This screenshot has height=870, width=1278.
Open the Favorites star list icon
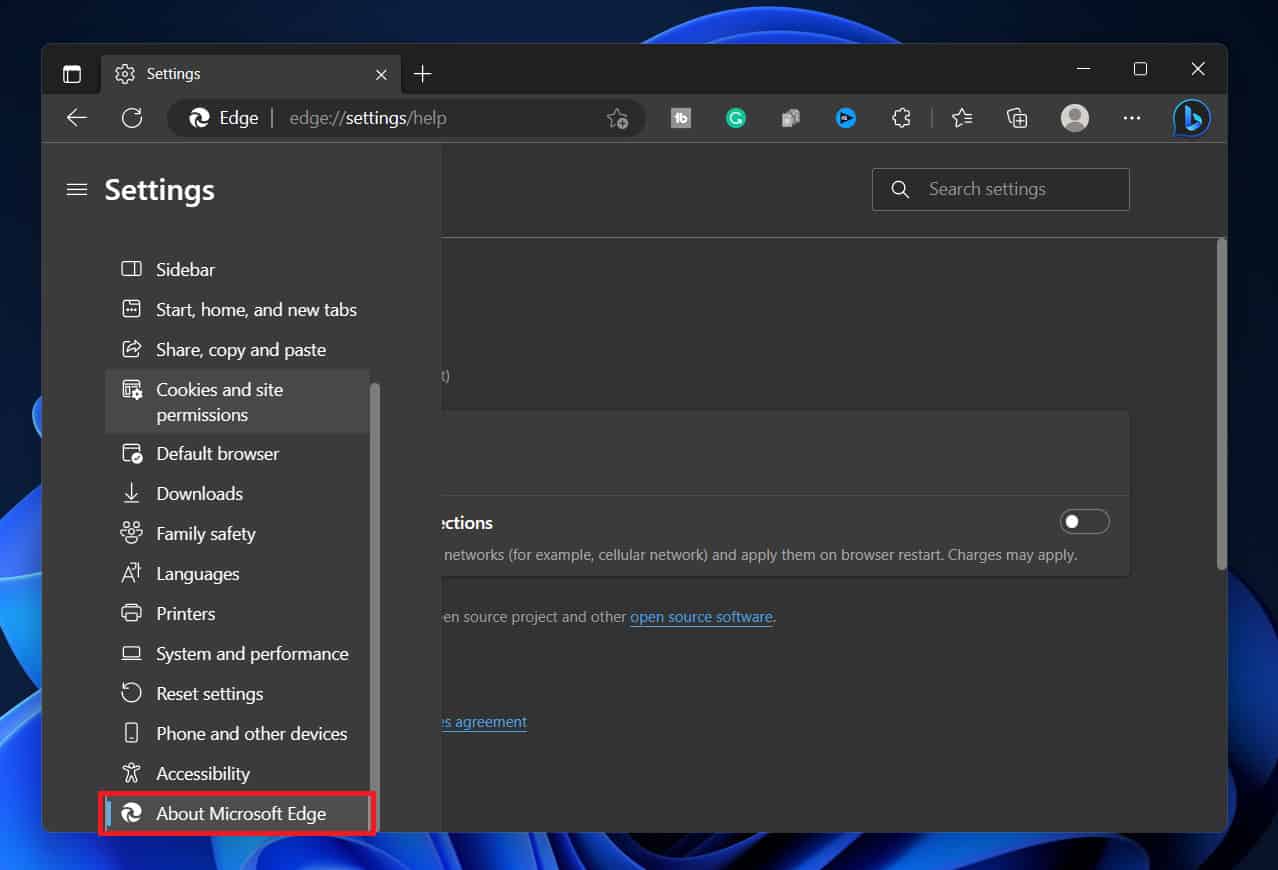tap(962, 118)
